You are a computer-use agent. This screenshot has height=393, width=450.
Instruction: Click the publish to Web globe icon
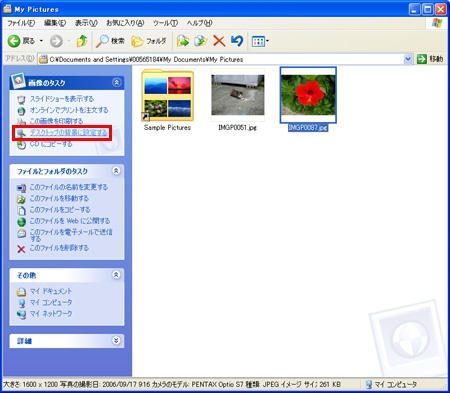(x=21, y=222)
